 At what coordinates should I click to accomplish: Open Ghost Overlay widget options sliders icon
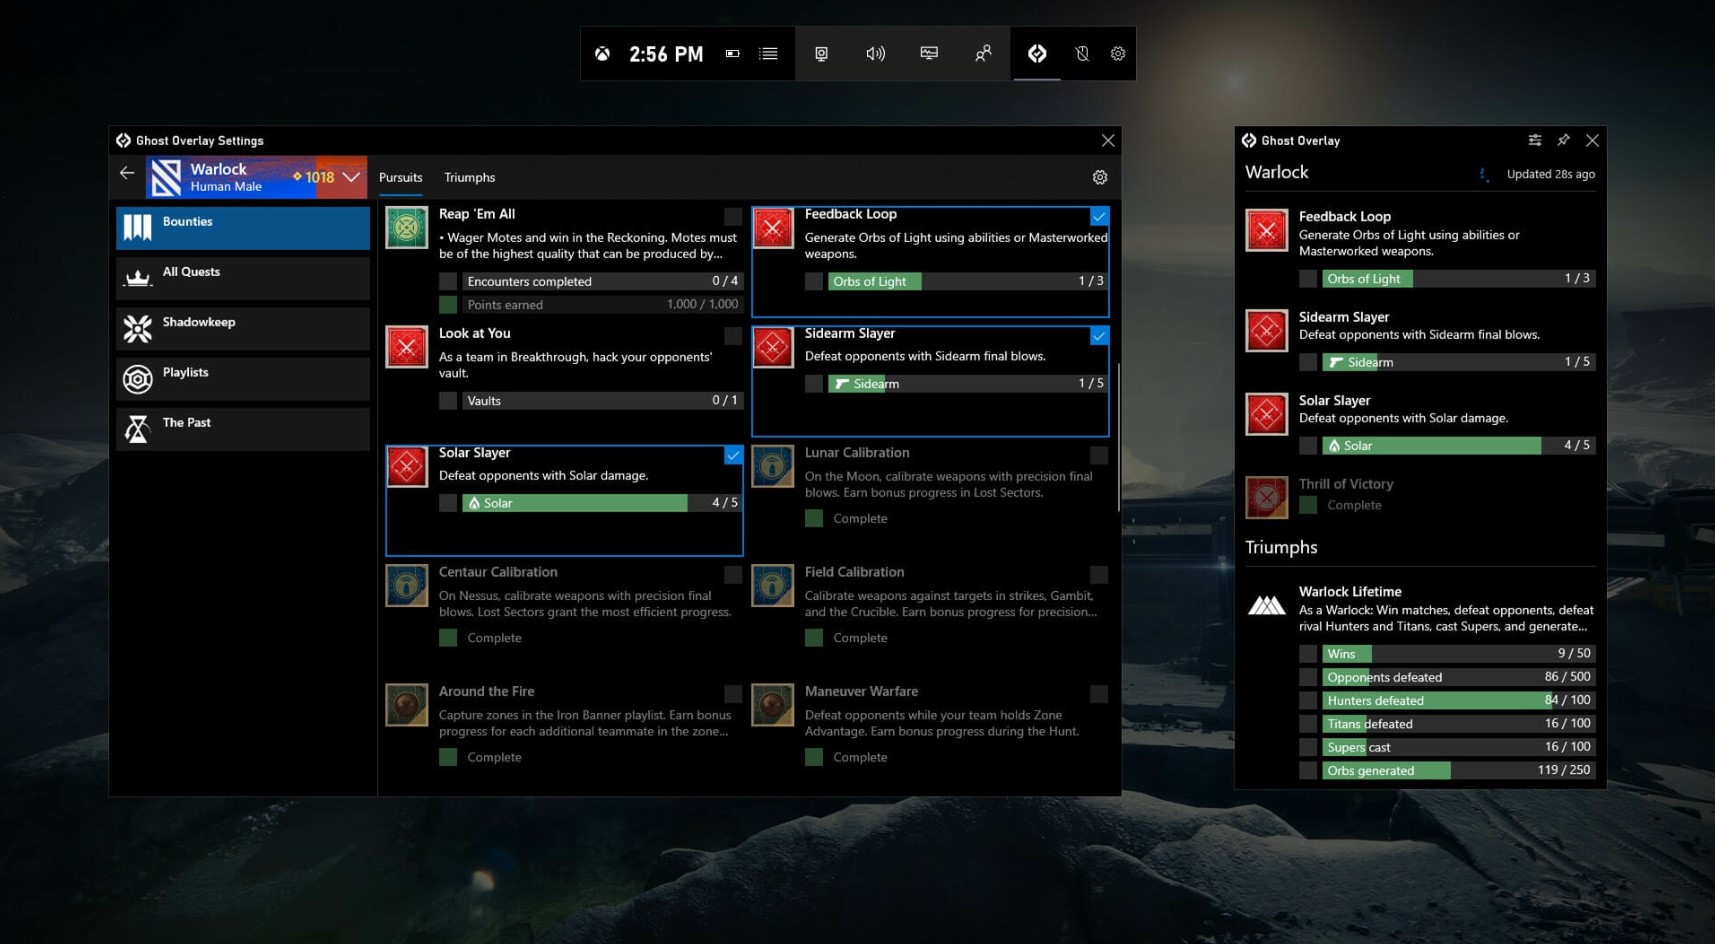1535,140
